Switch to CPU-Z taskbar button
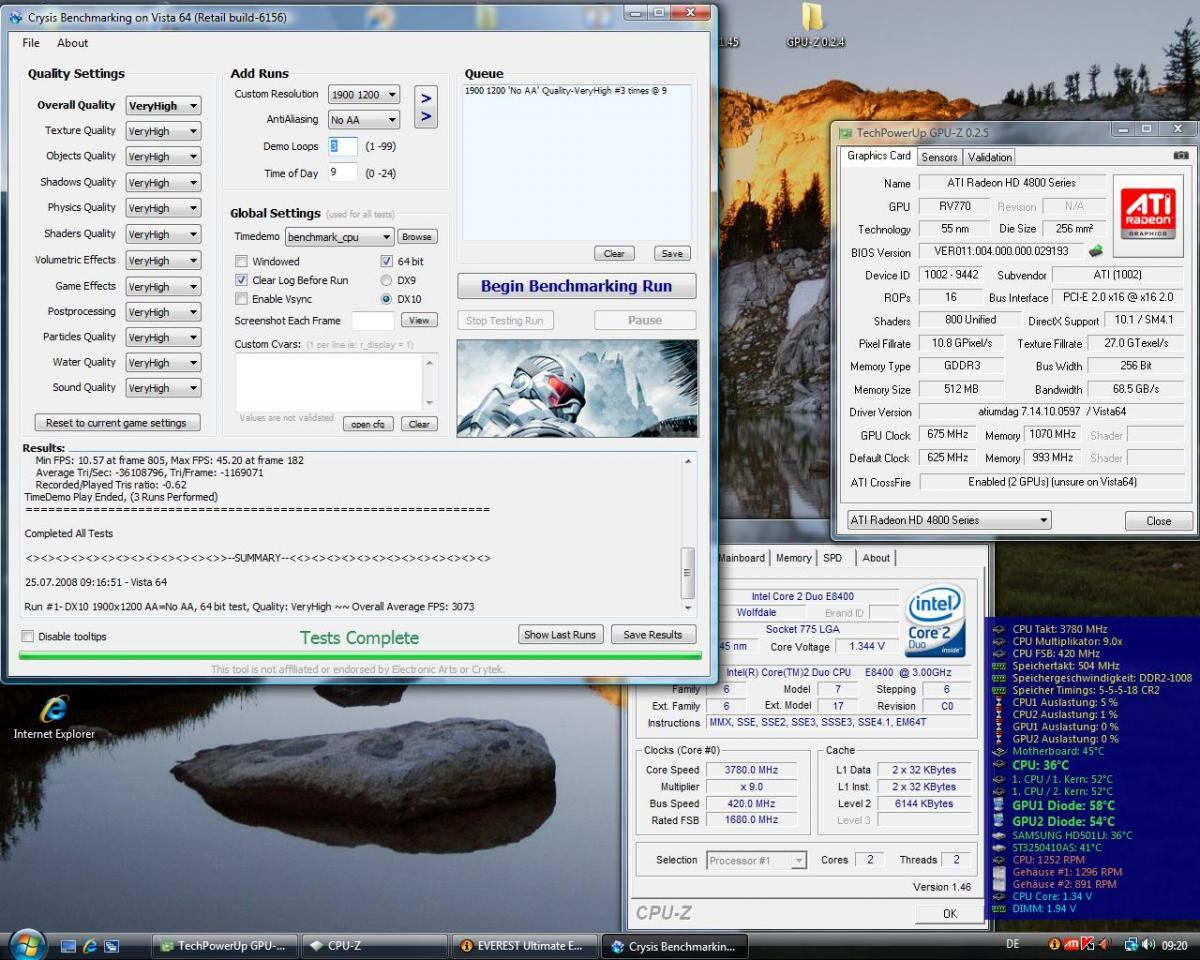Viewport: 1200px width, 960px height. pos(375,945)
